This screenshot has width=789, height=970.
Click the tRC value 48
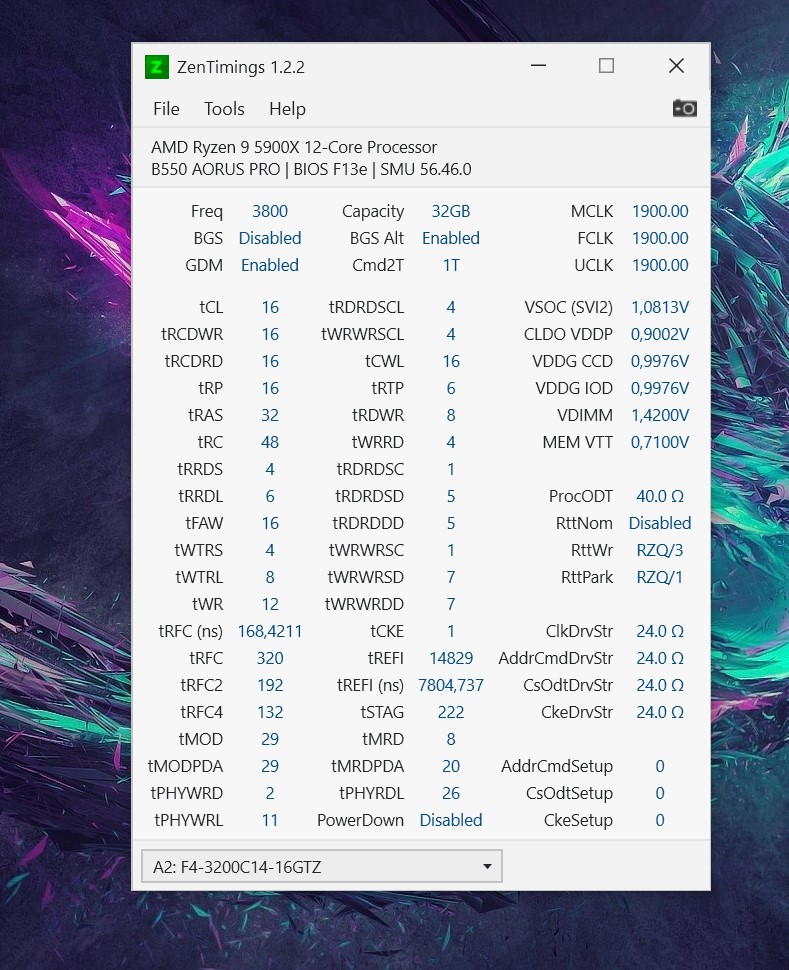270,442
